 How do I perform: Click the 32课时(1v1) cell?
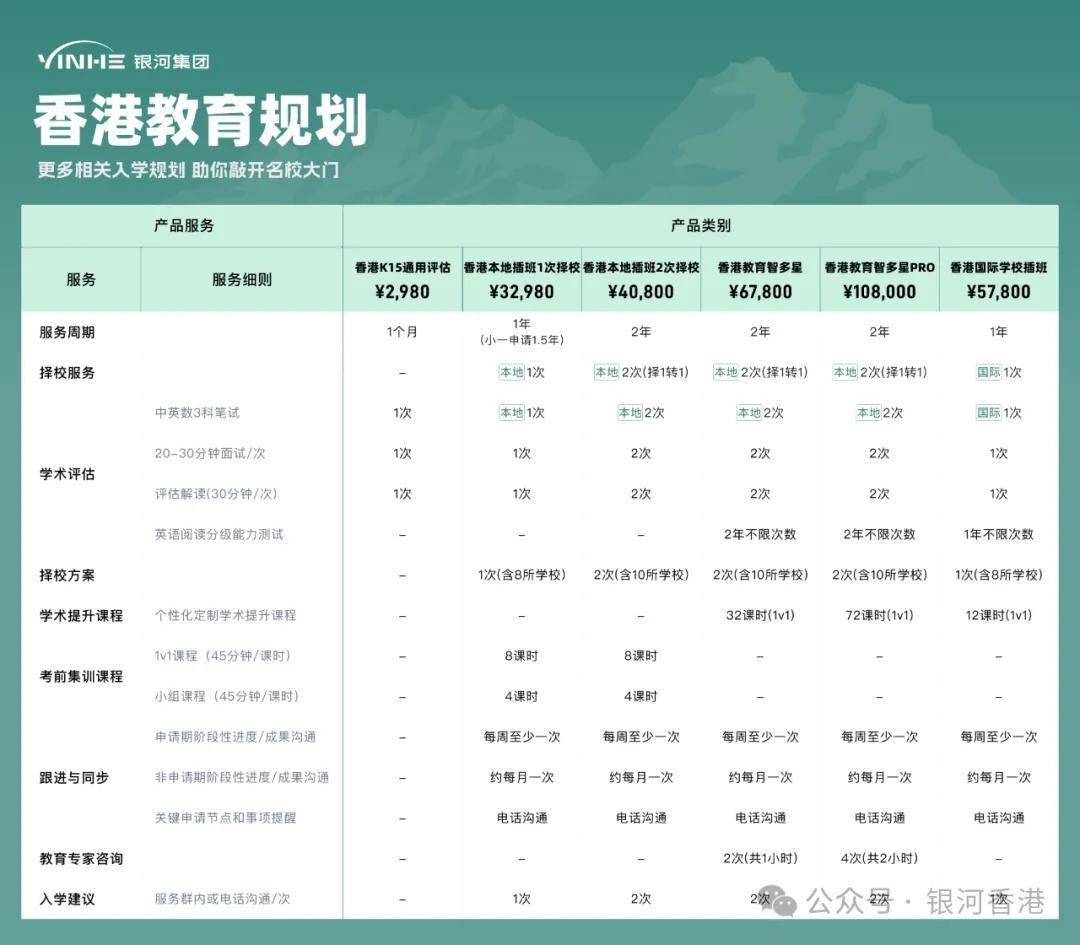click(x=760, y=615)
